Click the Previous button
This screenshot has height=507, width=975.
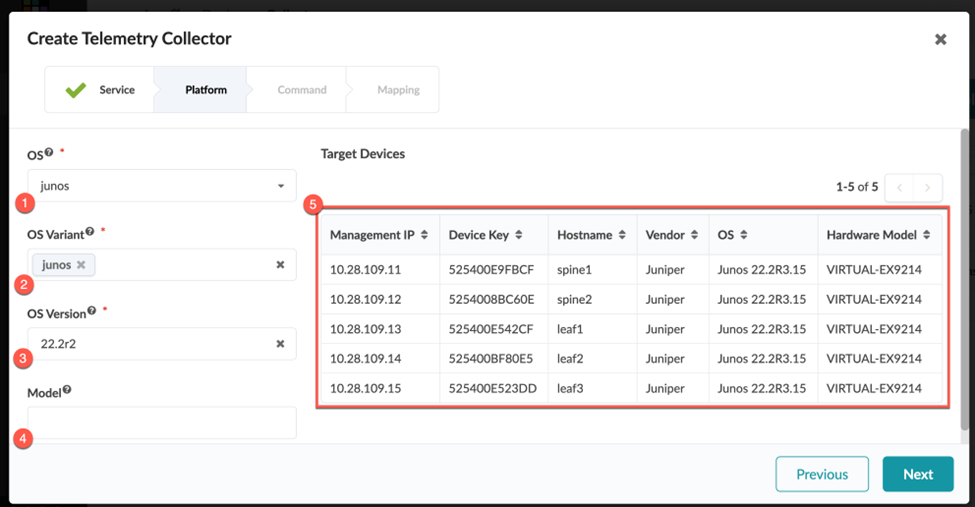(x=821, y=474)
